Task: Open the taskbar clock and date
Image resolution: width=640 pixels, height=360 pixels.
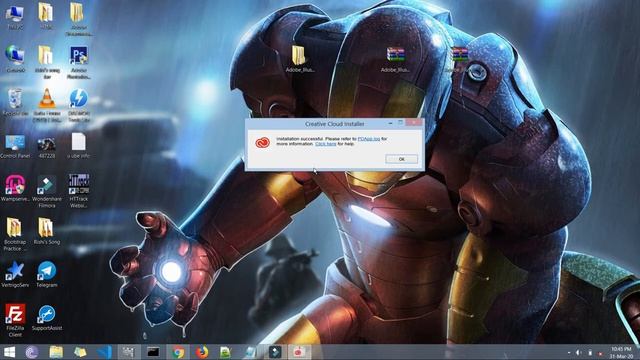Action: (x=621, y=353)
